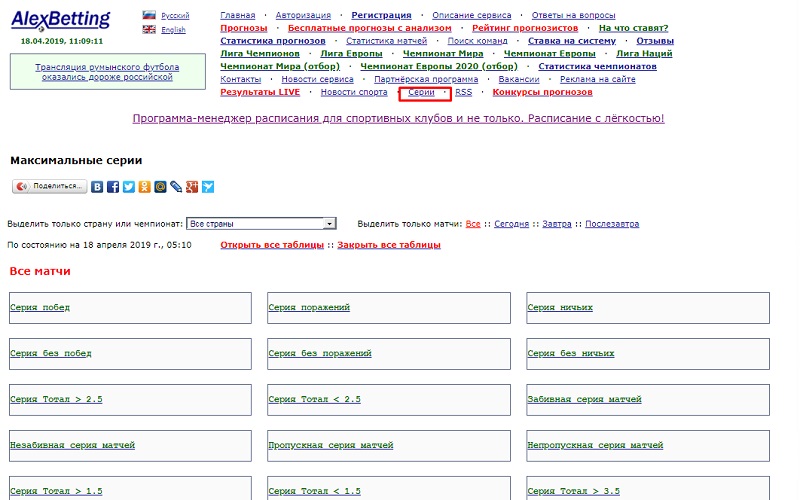This screenshot has height=500, width=800.
Task: Click the British flag icon
Action: pos(149,30)
